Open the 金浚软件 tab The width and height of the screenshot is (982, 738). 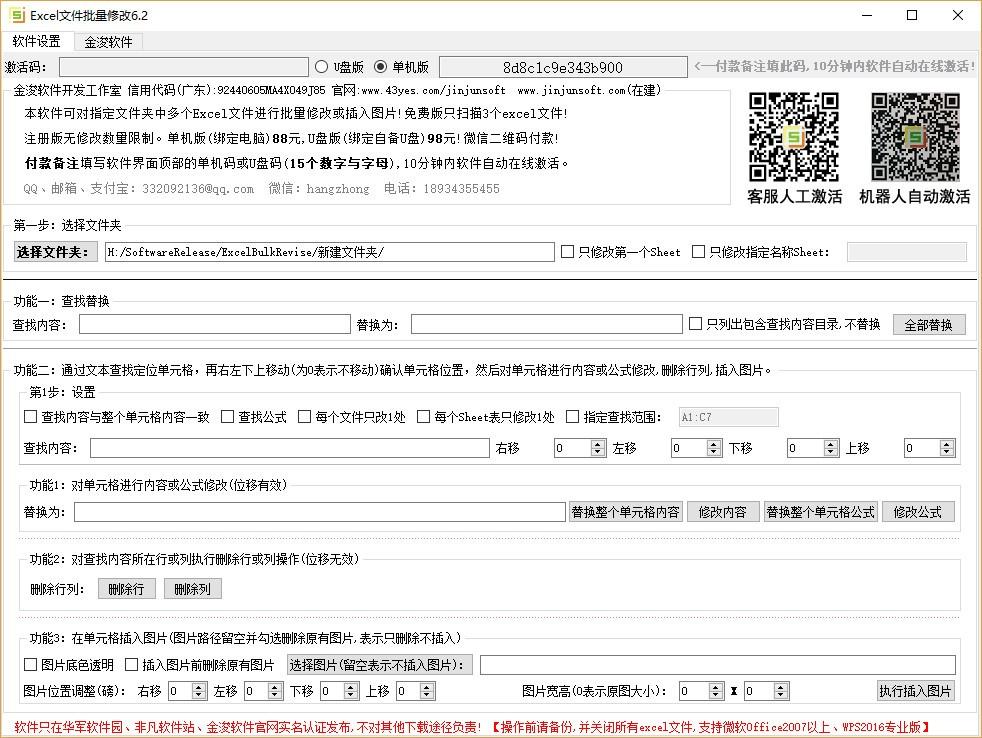click(x=108, y=42)
